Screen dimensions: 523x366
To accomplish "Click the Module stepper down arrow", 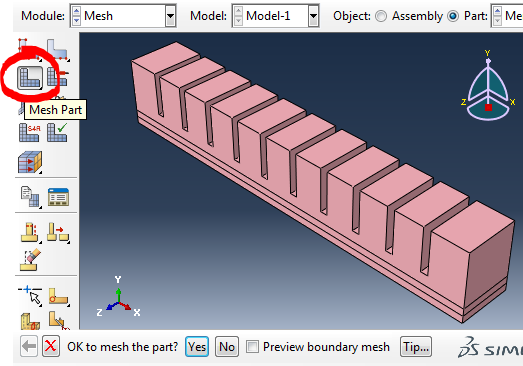I will (76, 21).
